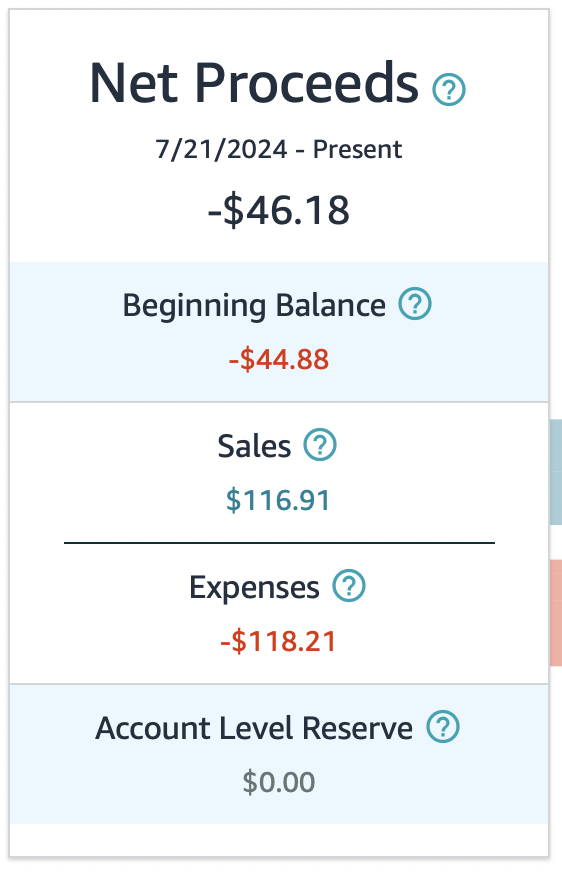The width and height of the screenshot is (562, 872).
Task: Open the Expenses help tooltip icon
Action: (349, 586)
